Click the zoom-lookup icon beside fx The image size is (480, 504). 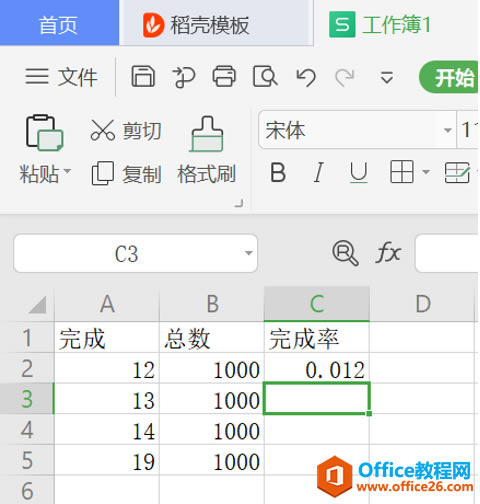point(345,253)
